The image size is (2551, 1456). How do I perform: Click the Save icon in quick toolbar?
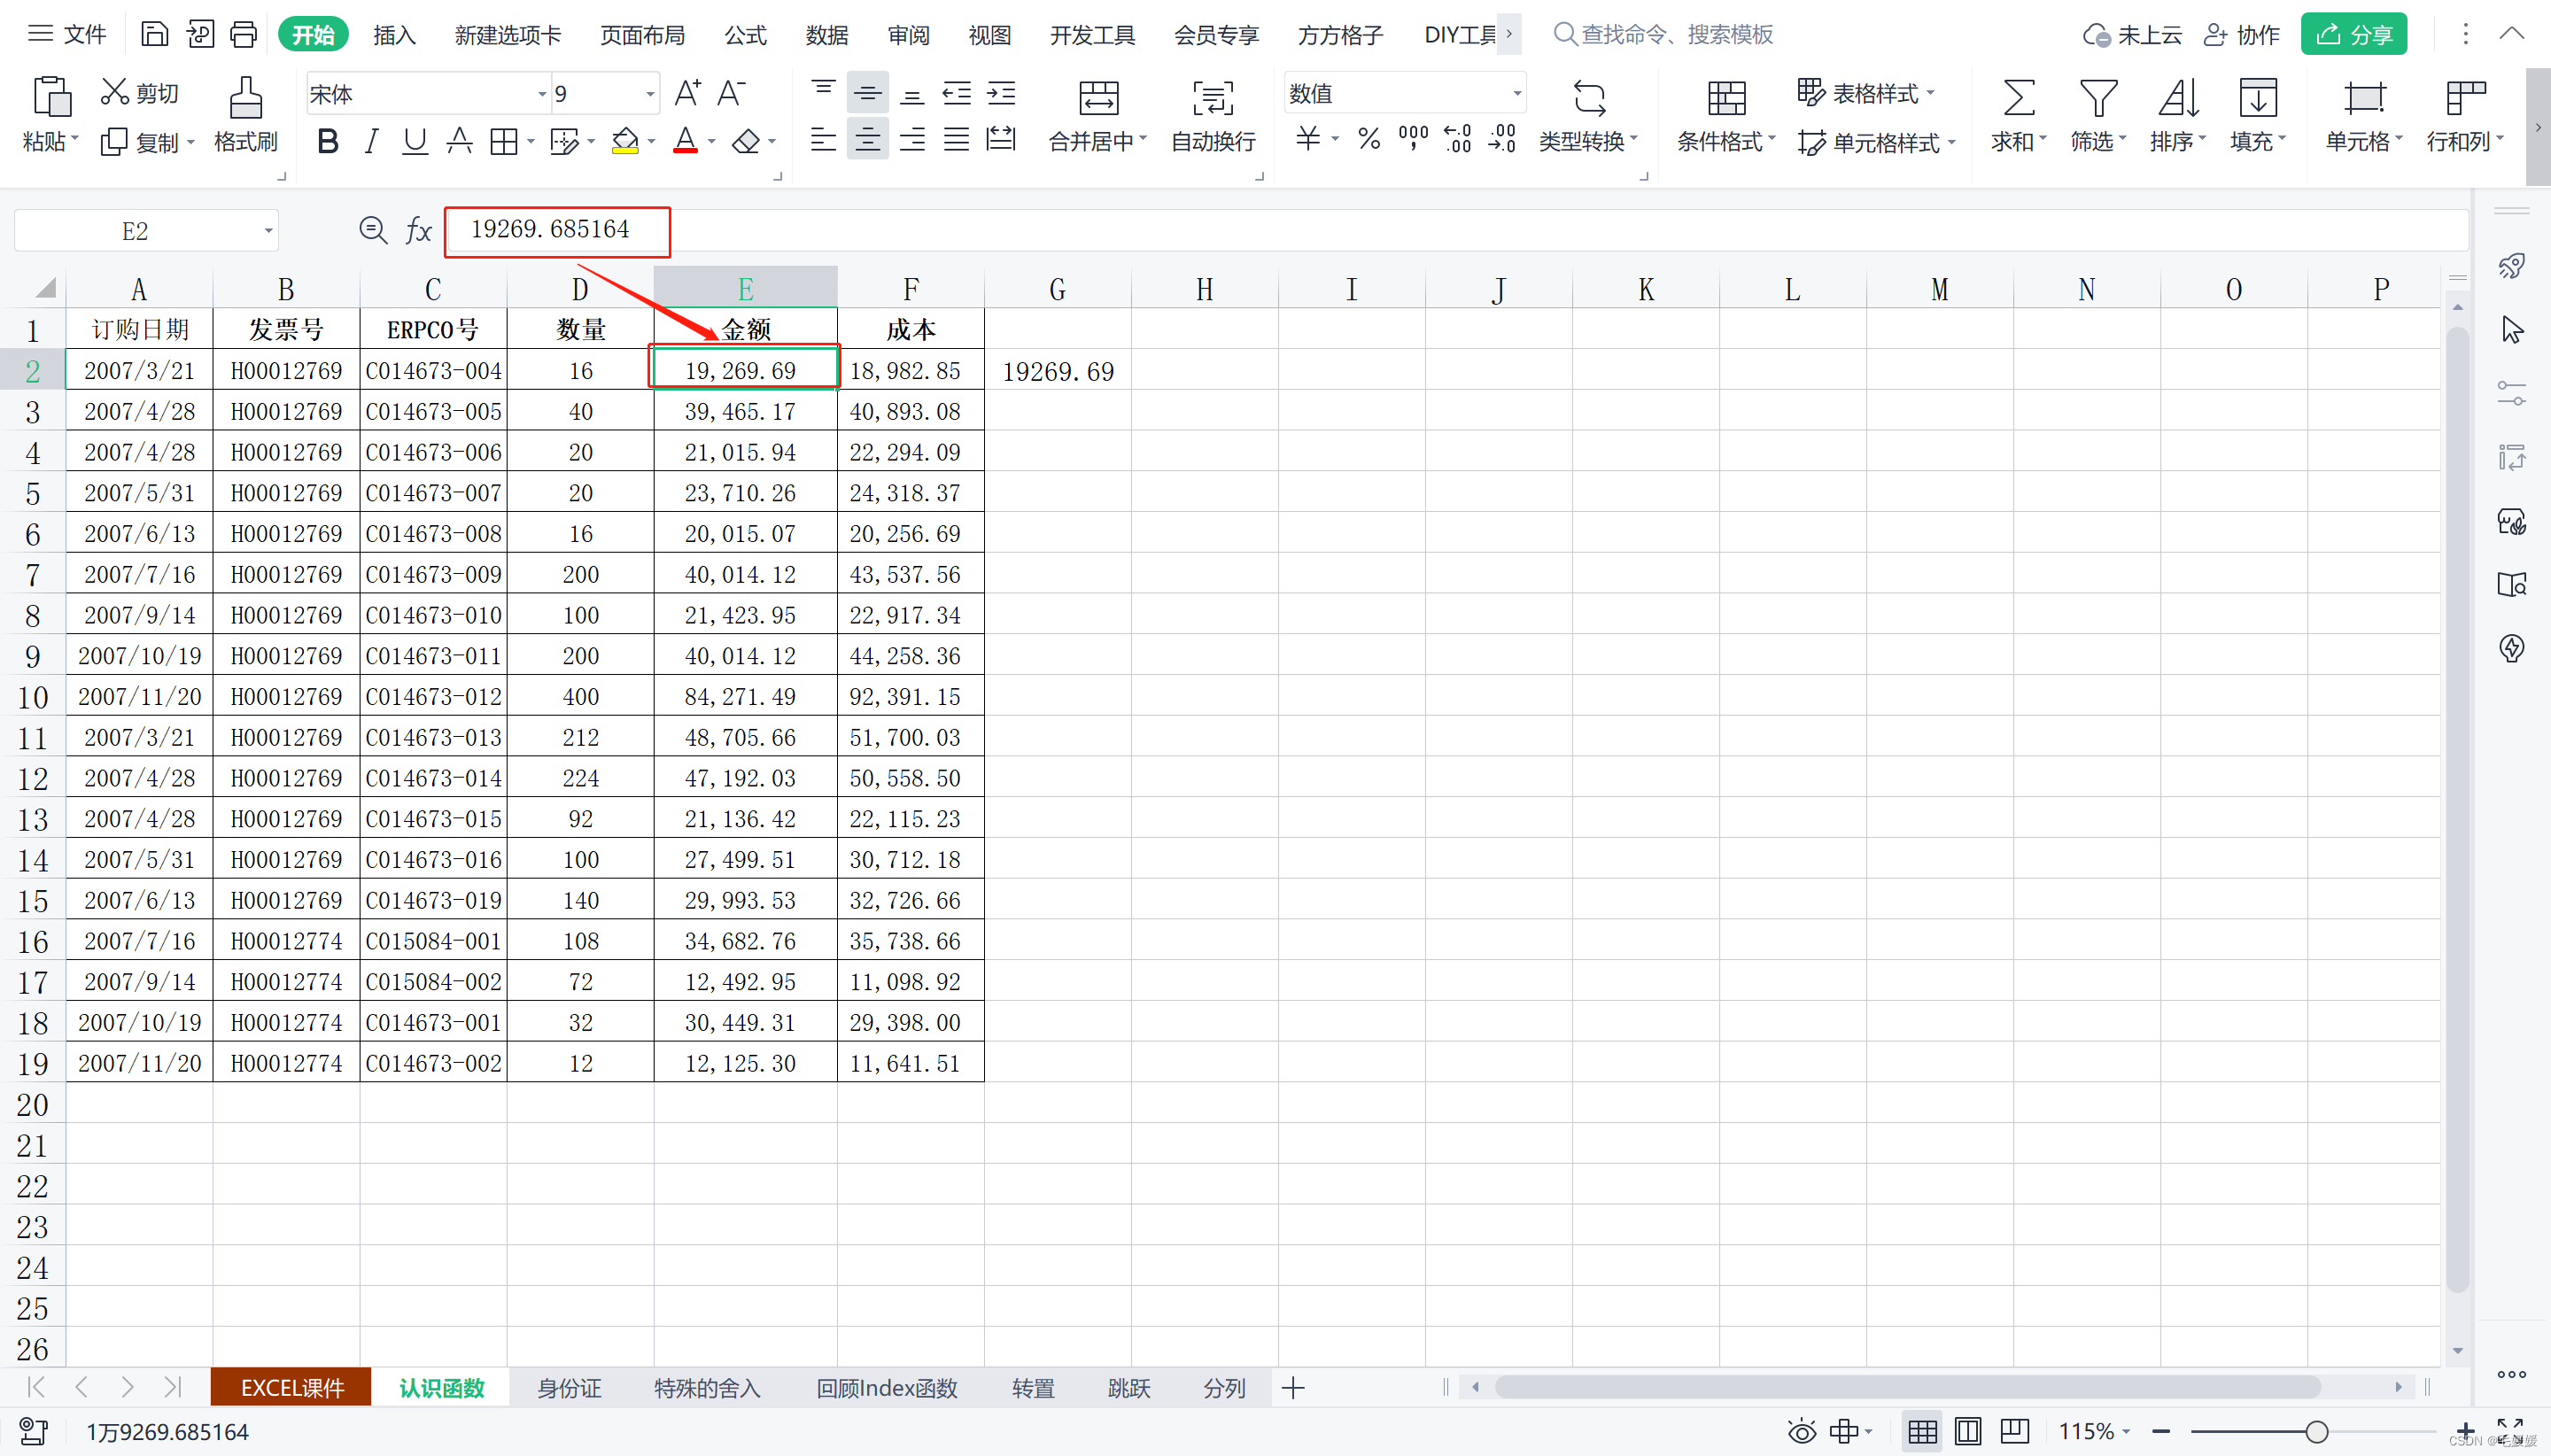click(154, 34)
